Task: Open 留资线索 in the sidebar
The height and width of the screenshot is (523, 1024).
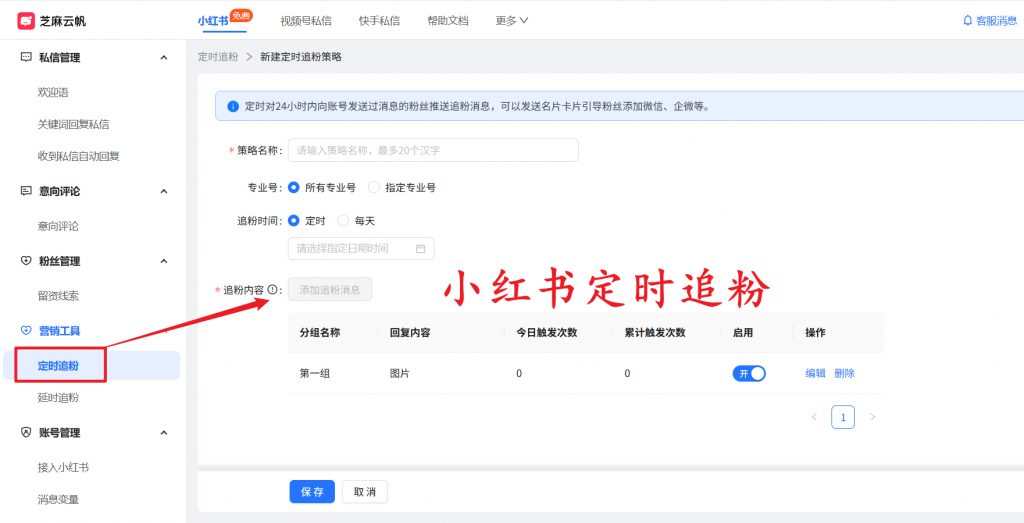Action: point(58,296)
